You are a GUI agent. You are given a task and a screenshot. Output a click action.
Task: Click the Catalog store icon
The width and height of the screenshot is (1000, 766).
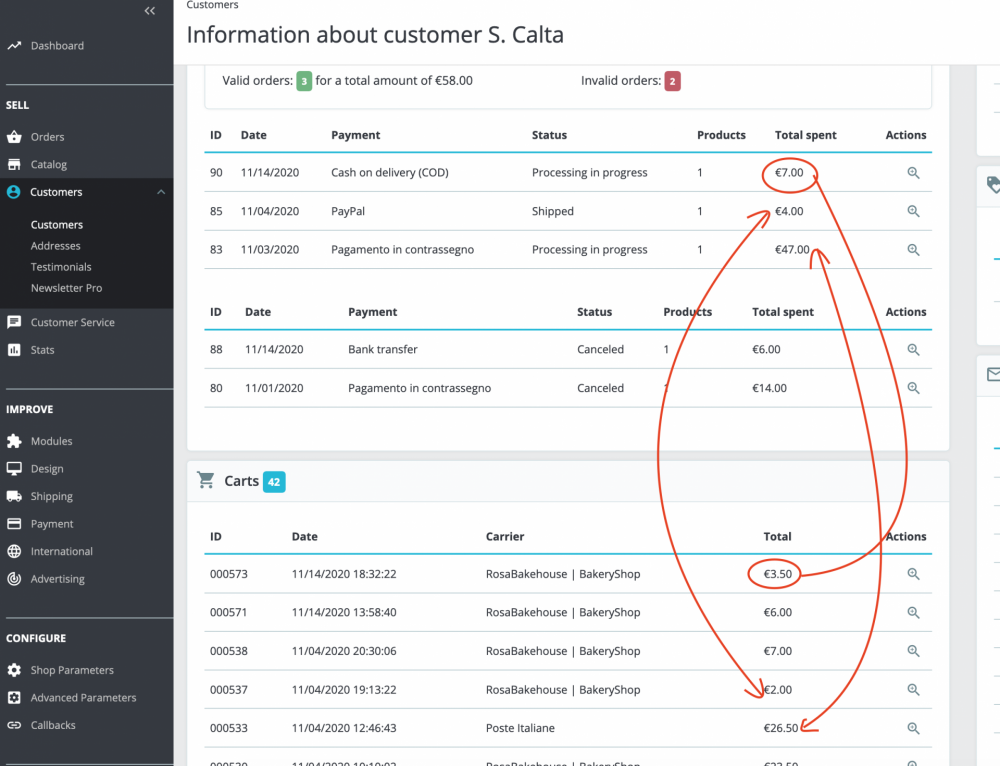[x=14, y=164]
